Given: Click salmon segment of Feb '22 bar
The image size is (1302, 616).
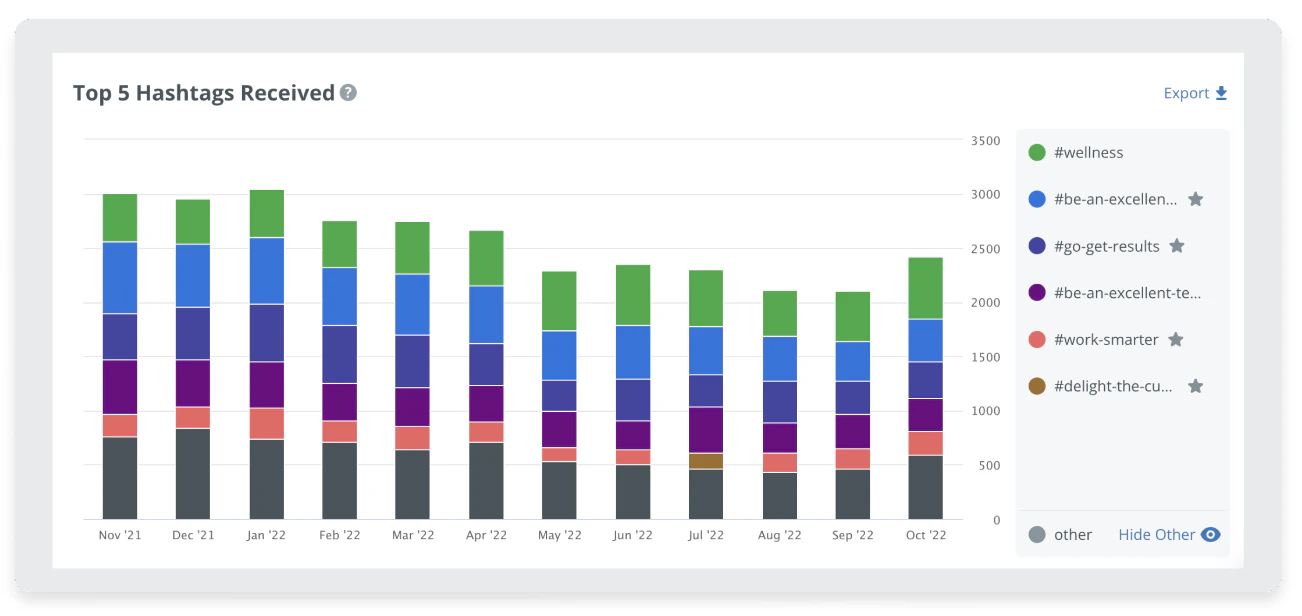Looking at the screenshot, I should coord(340,432).
